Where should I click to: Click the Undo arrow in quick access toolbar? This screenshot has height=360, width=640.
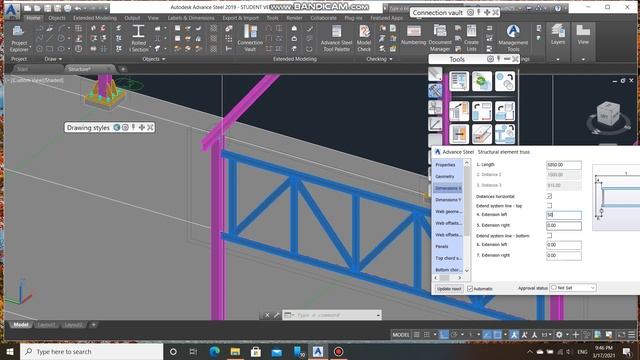(78, 8)
